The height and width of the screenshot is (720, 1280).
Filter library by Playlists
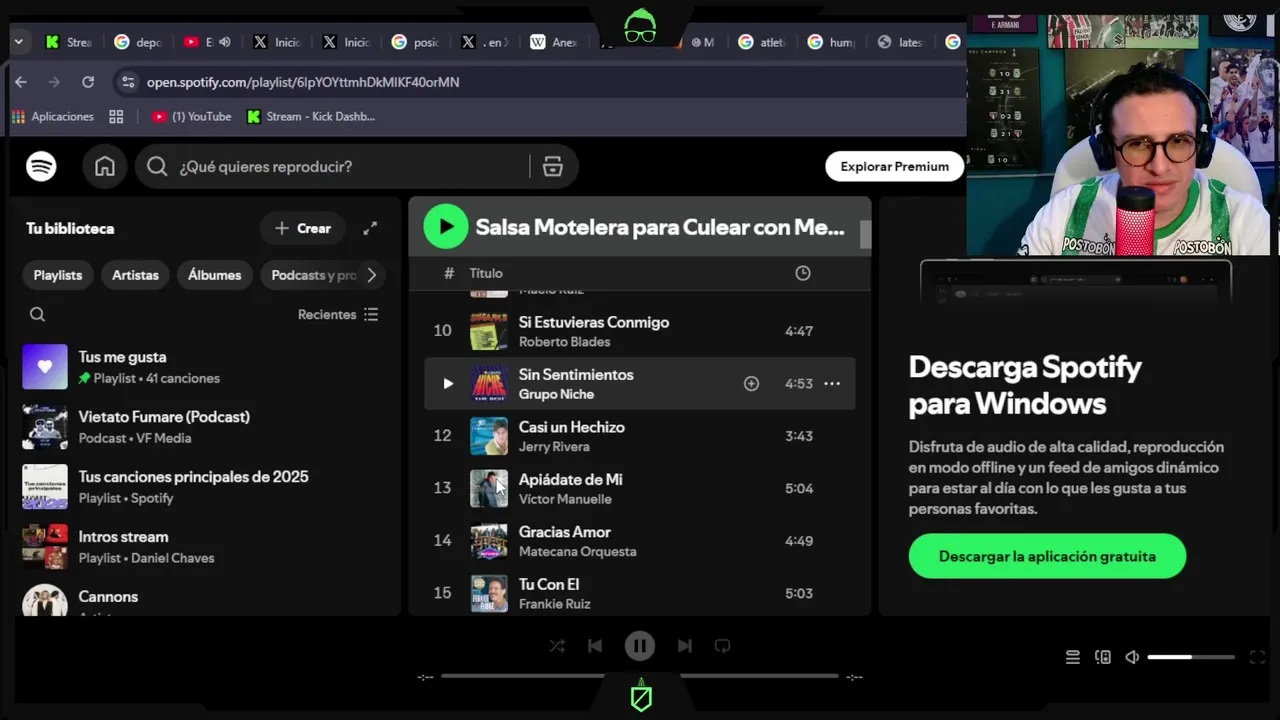(x=58, y=275)
